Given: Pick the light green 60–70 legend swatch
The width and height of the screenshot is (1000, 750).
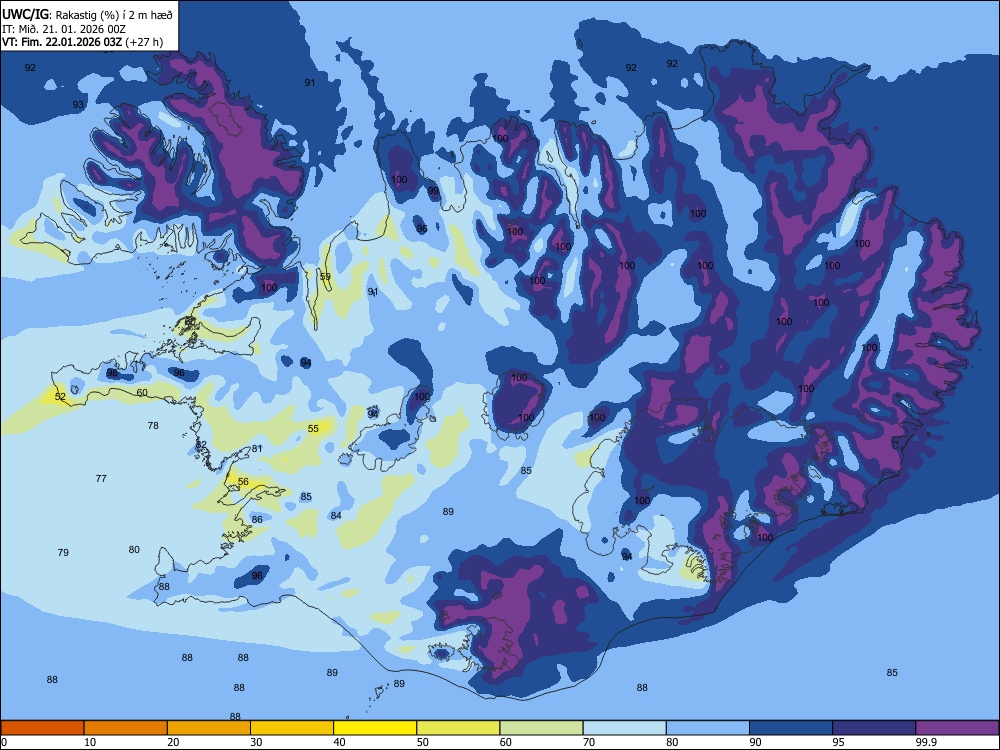Looking at the screenshot, I should [x=541, y=728].
